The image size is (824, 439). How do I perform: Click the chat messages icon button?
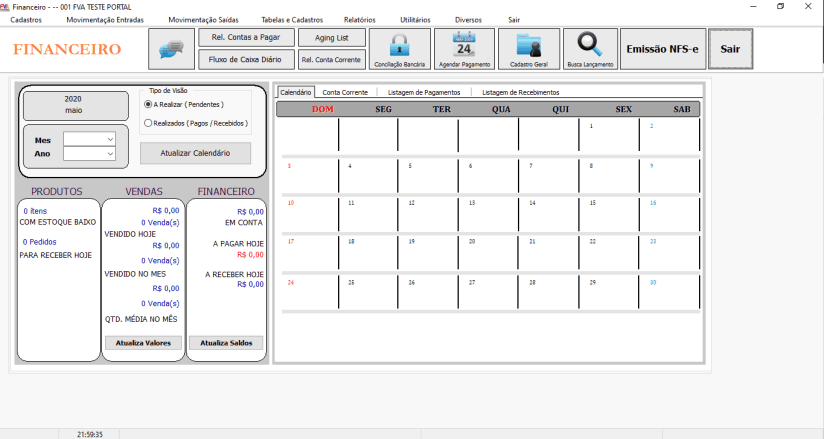tap(171, 49)
